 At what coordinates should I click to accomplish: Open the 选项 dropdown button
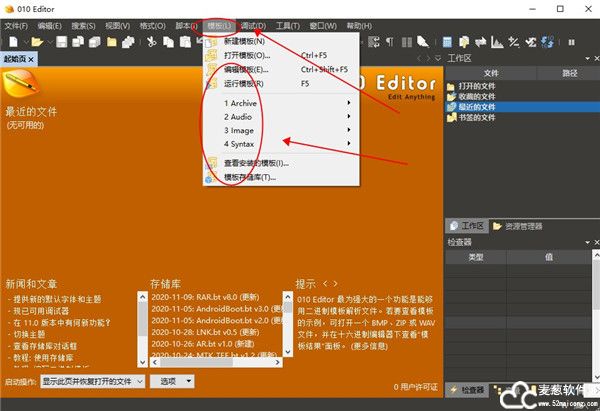click(x=172, y=381)
